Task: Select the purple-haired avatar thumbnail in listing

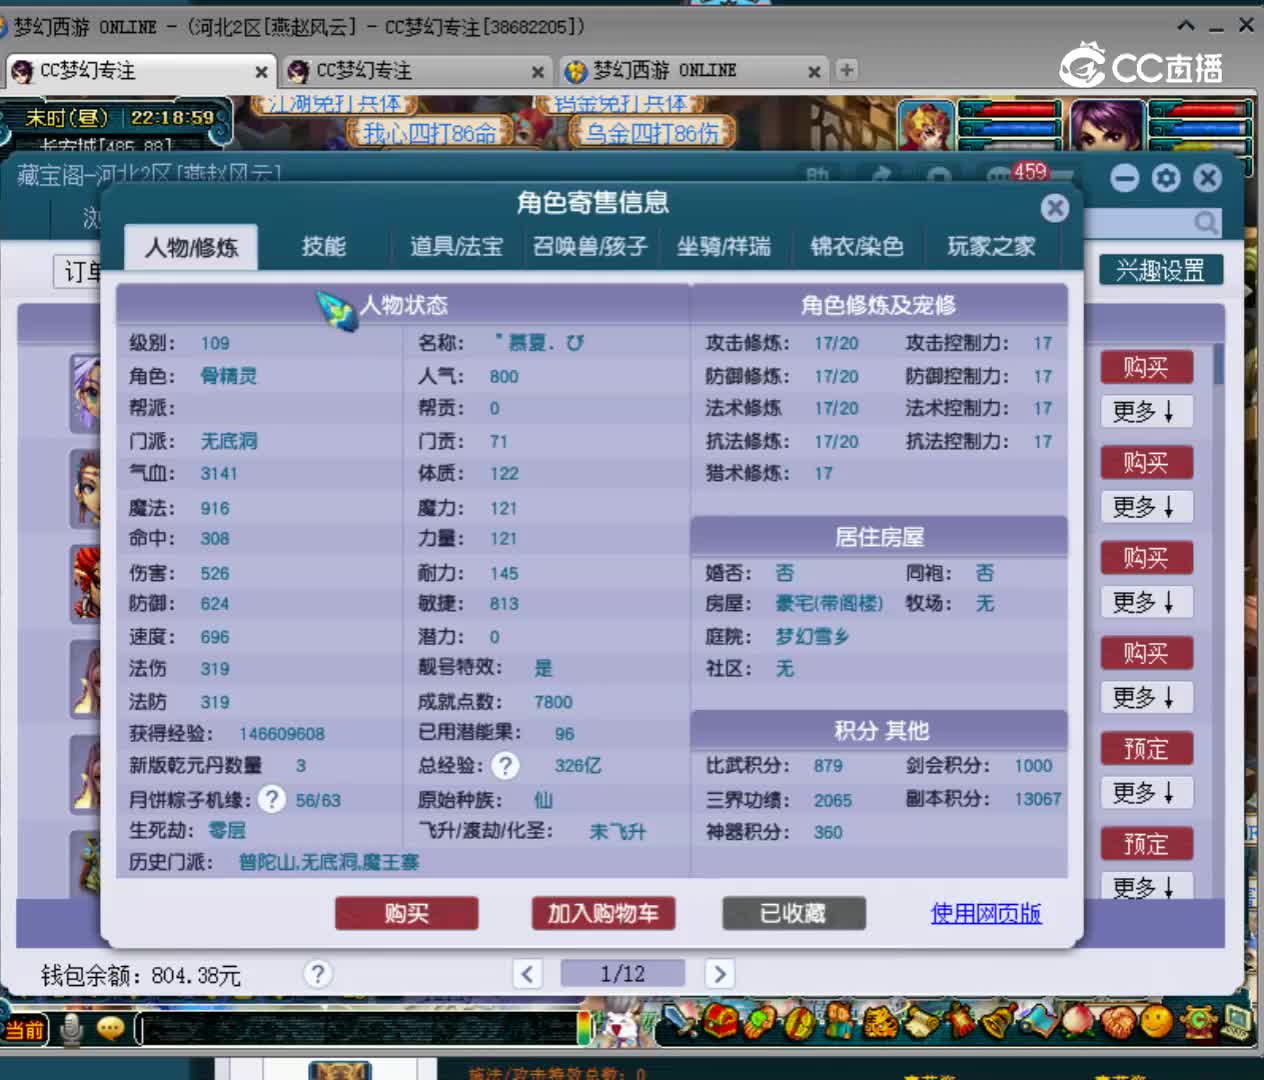Action: coord(86,393)
